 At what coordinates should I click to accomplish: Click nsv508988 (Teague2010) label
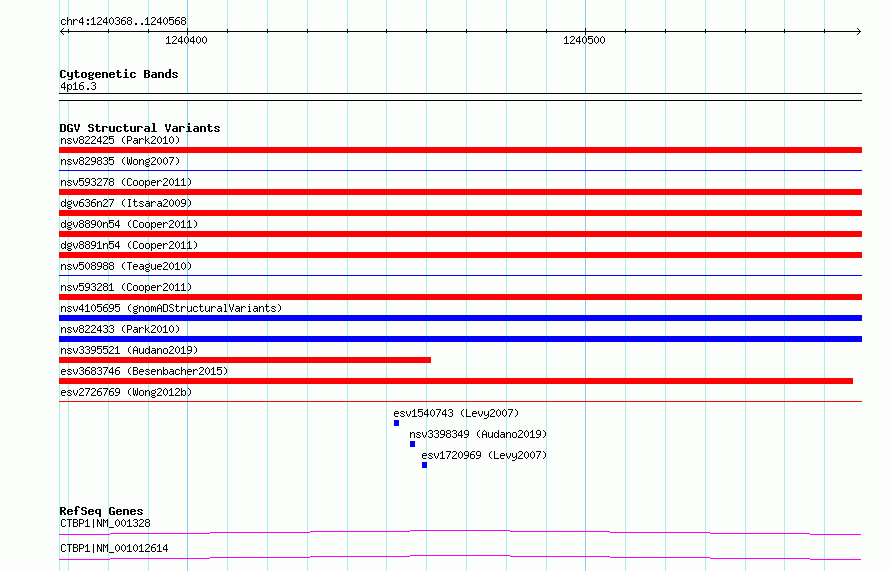[x=126, y=266]
